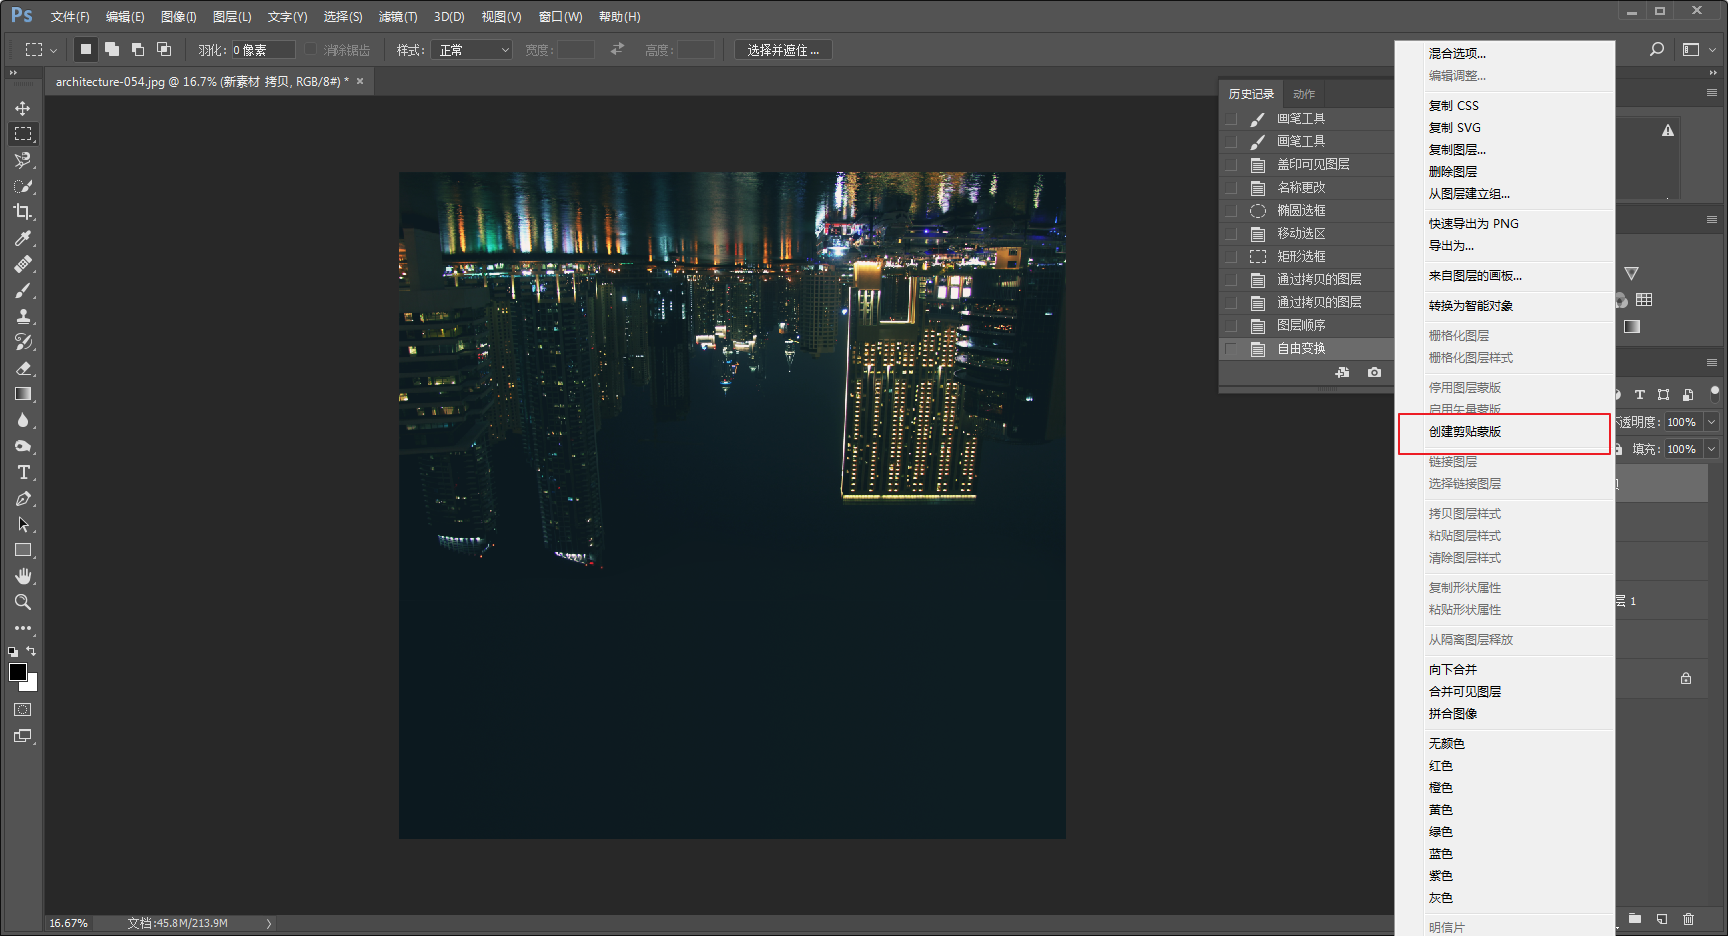1728x936 pixels.
Task: Select the Blur tool
Action: [x=23, y=420]
